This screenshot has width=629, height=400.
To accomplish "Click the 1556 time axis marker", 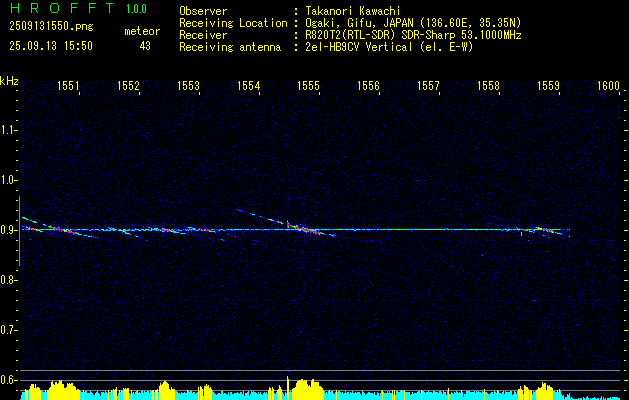I will tap(368, 86).
